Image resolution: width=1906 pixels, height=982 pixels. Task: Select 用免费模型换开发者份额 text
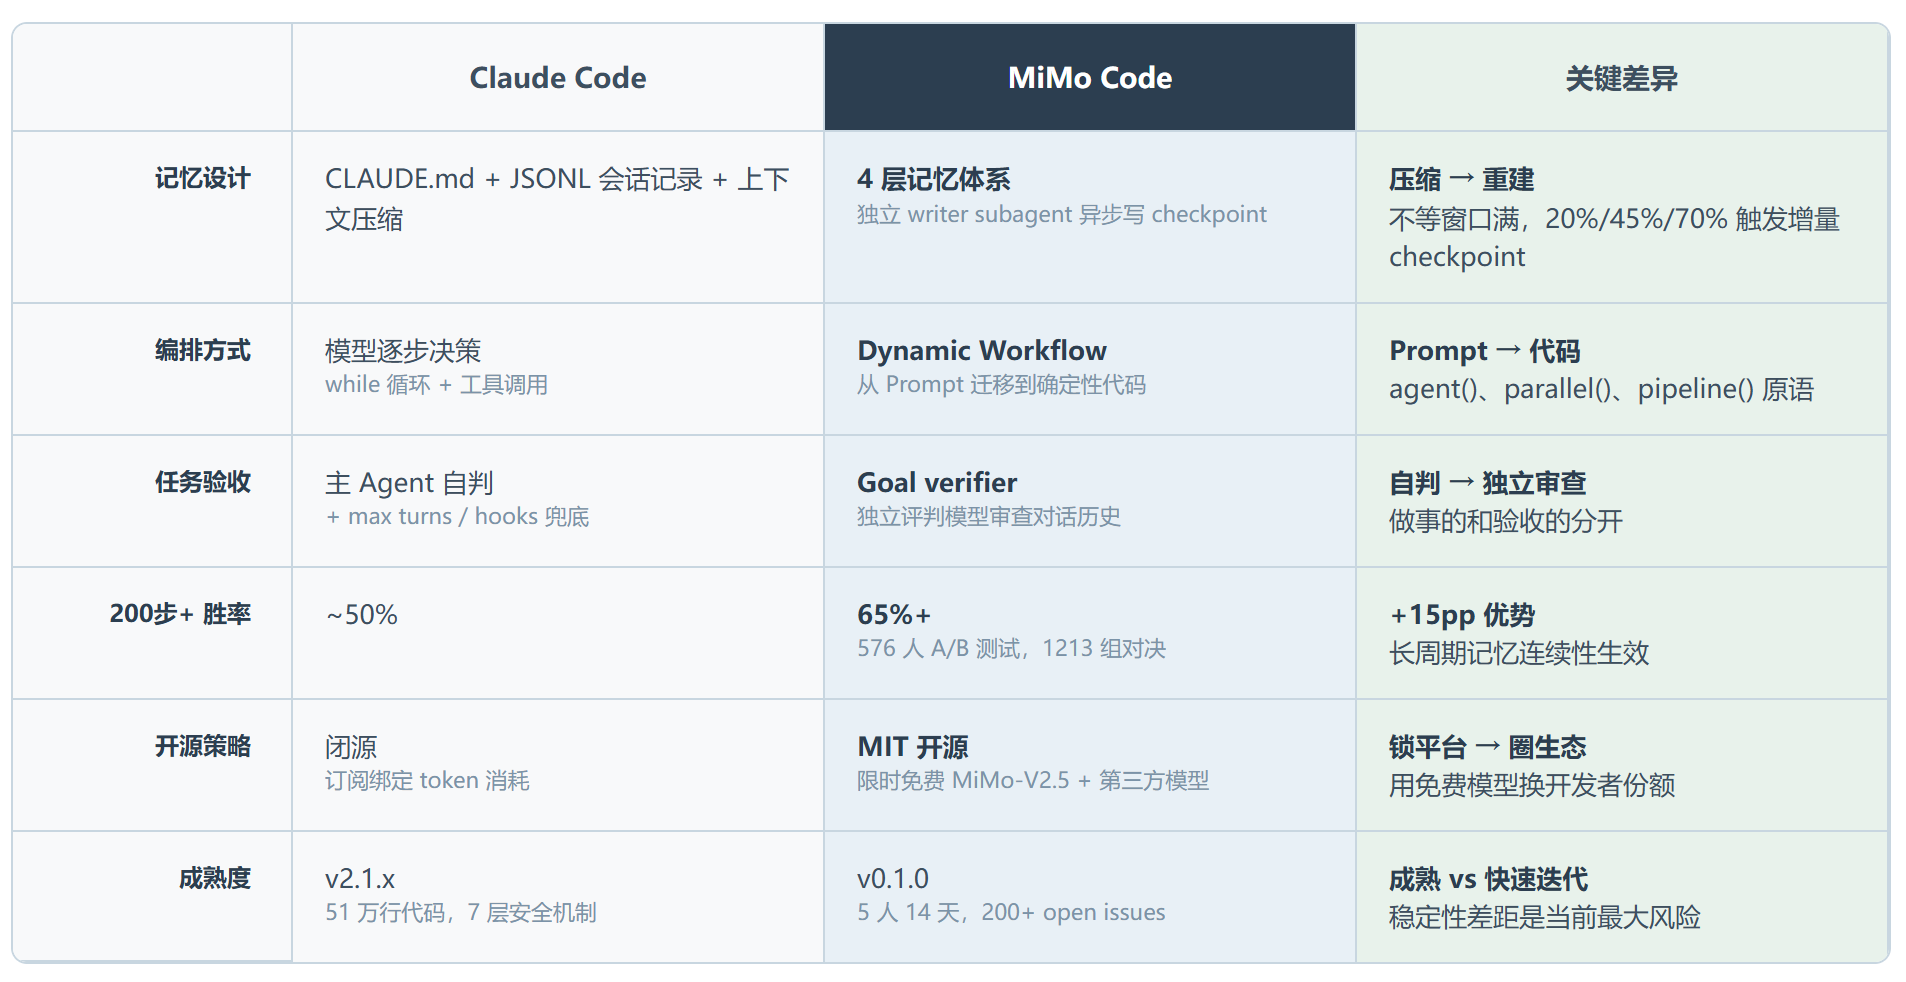point(1531,785)
